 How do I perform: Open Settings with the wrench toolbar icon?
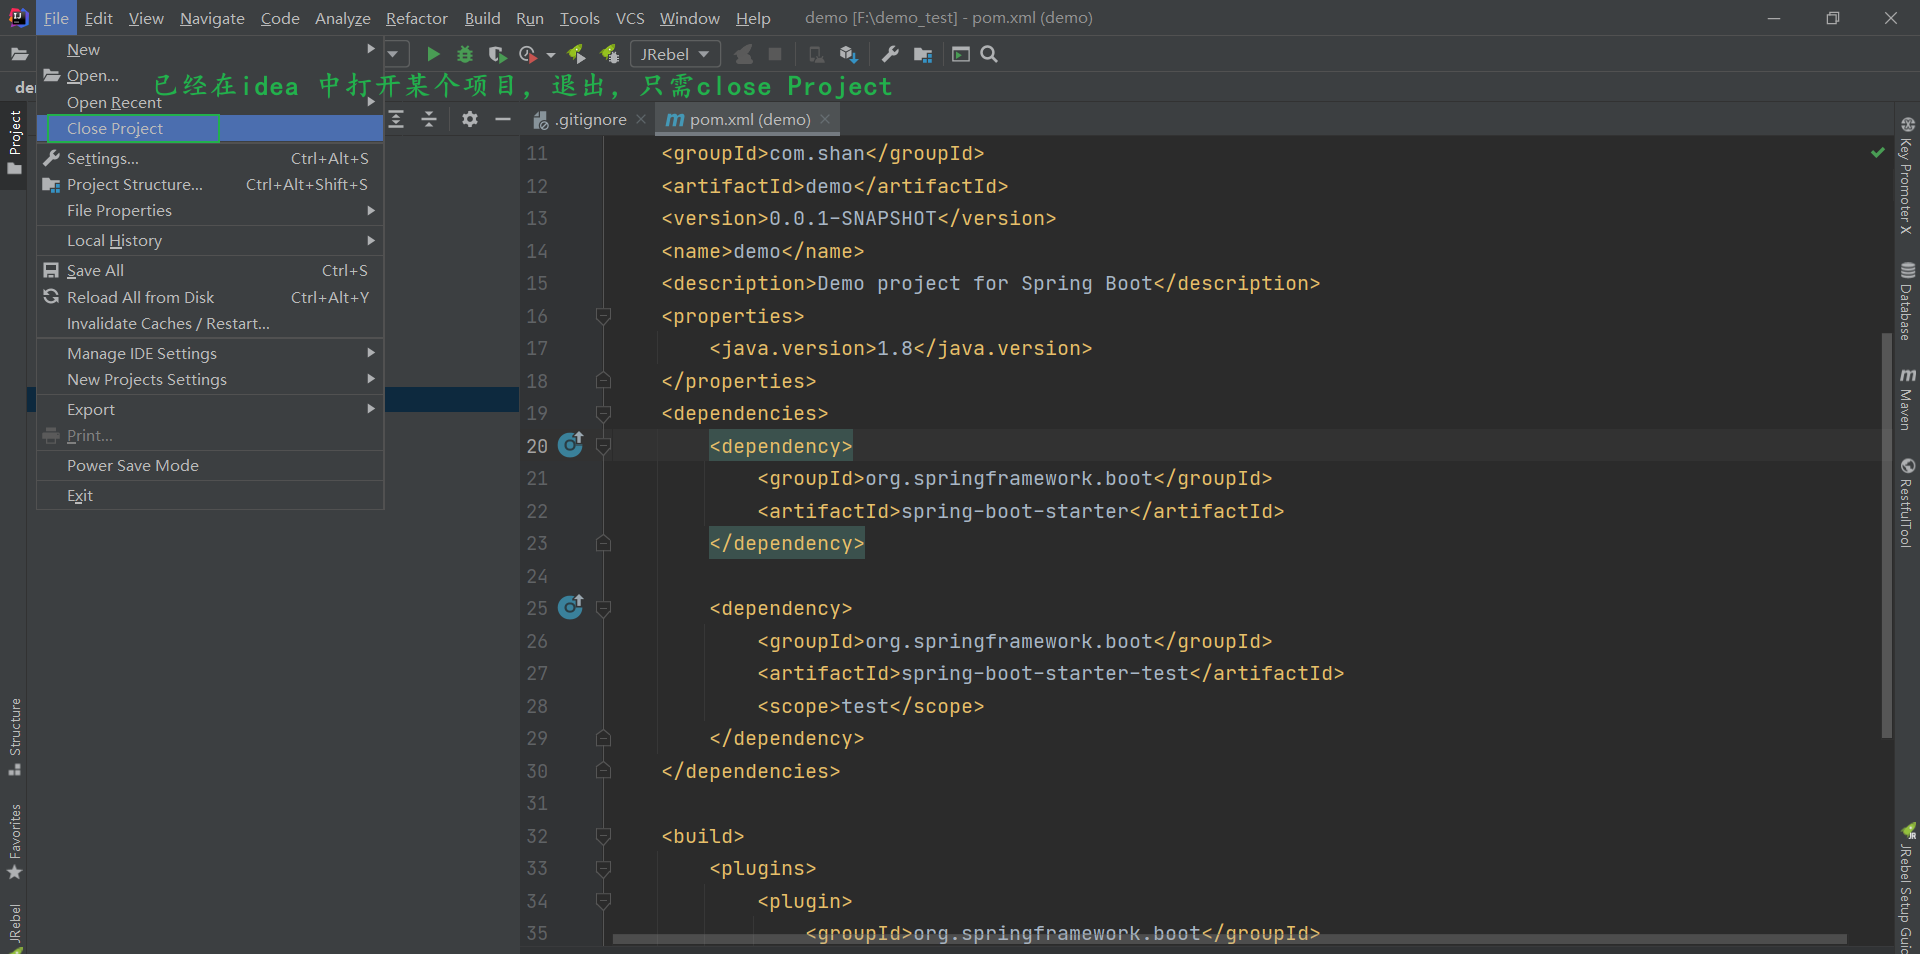(890, 54)
